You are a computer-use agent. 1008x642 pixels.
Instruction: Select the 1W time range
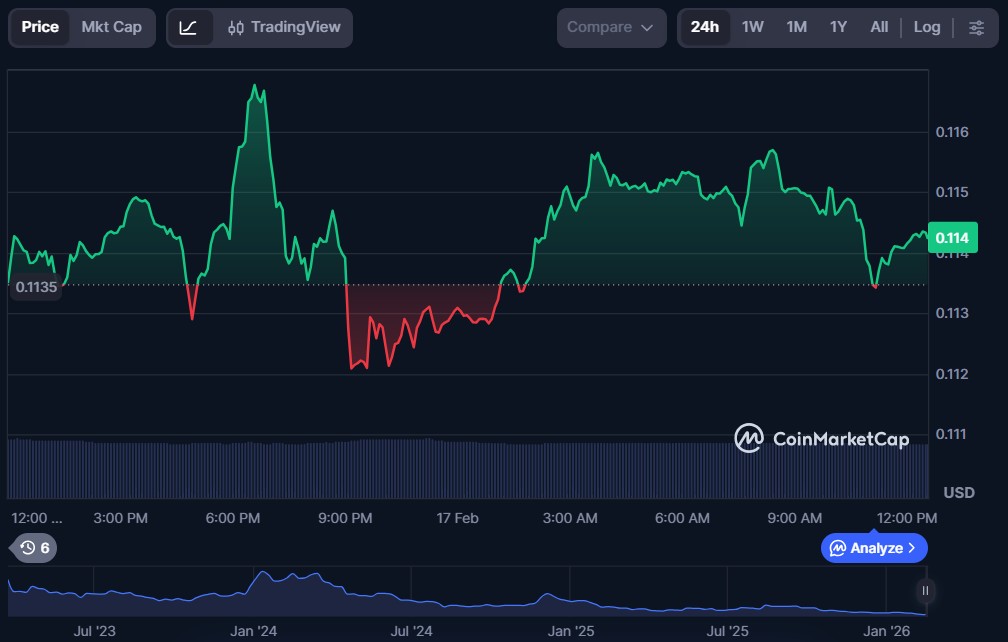(x=752, y=27)
